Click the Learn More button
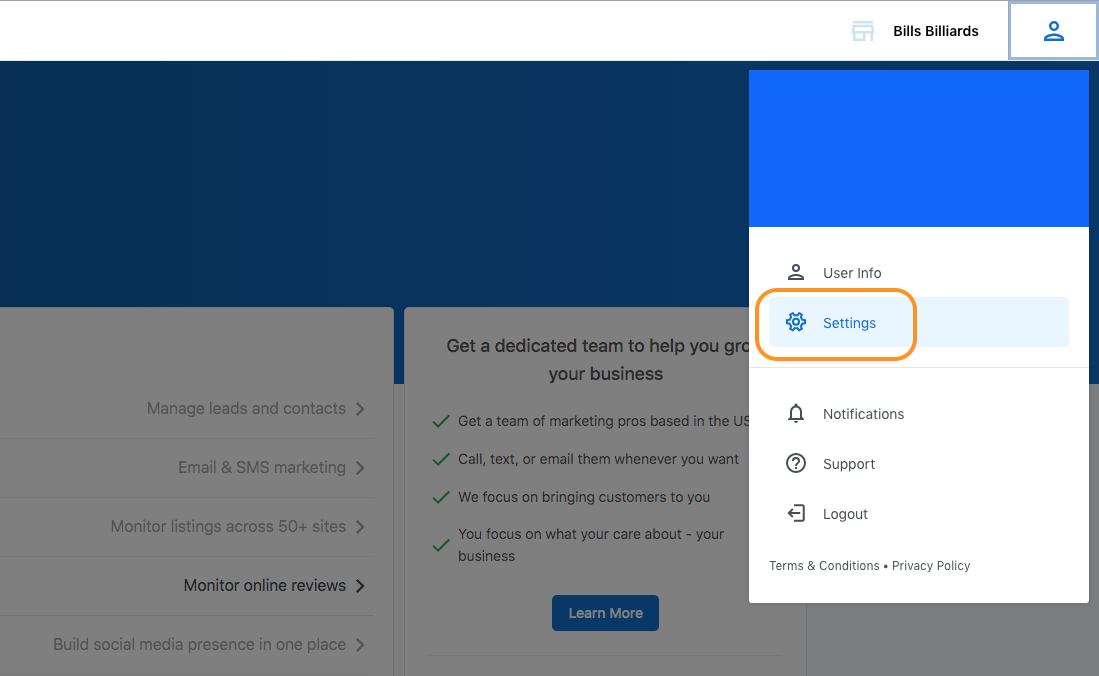This screenshot has height=676, width=1099. click(x=605, y=613)
